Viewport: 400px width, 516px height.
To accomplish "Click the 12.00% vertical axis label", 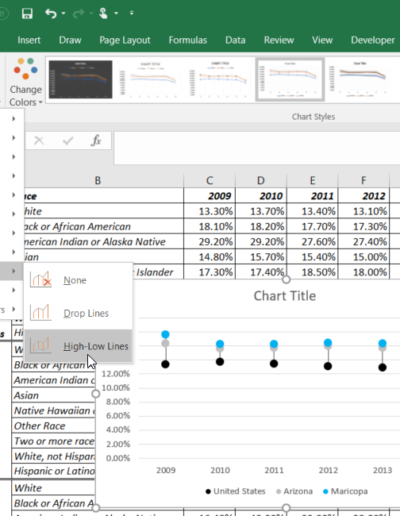I will click(x=116, y=374).
